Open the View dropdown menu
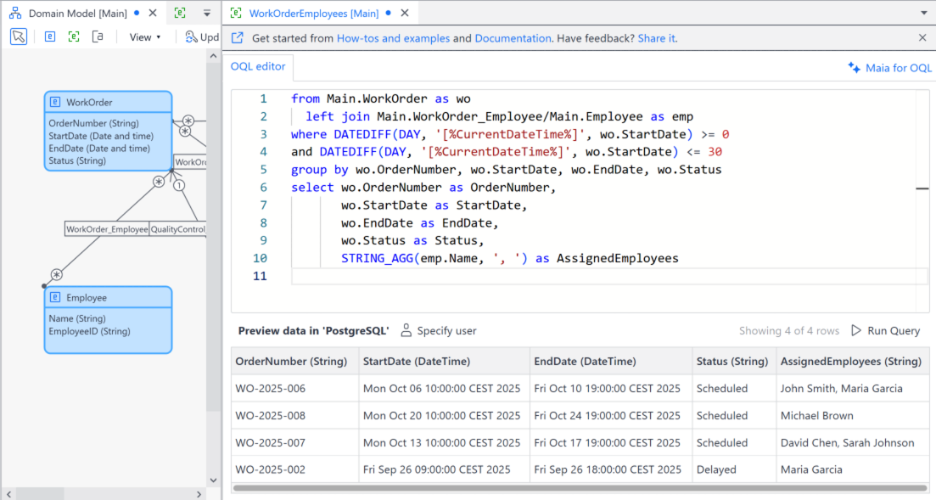 point(145,37)
